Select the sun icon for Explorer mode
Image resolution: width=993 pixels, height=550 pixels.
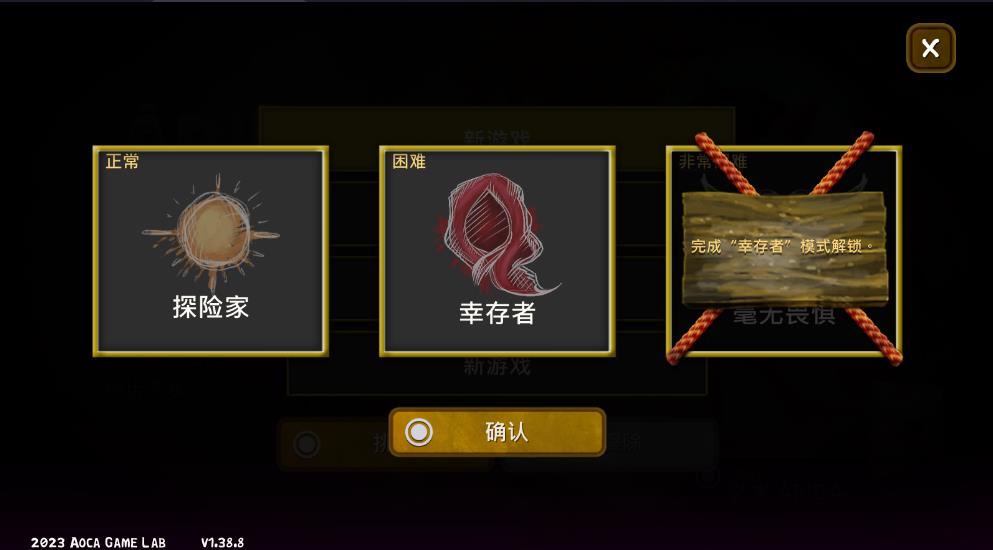[x=211, y=232]
